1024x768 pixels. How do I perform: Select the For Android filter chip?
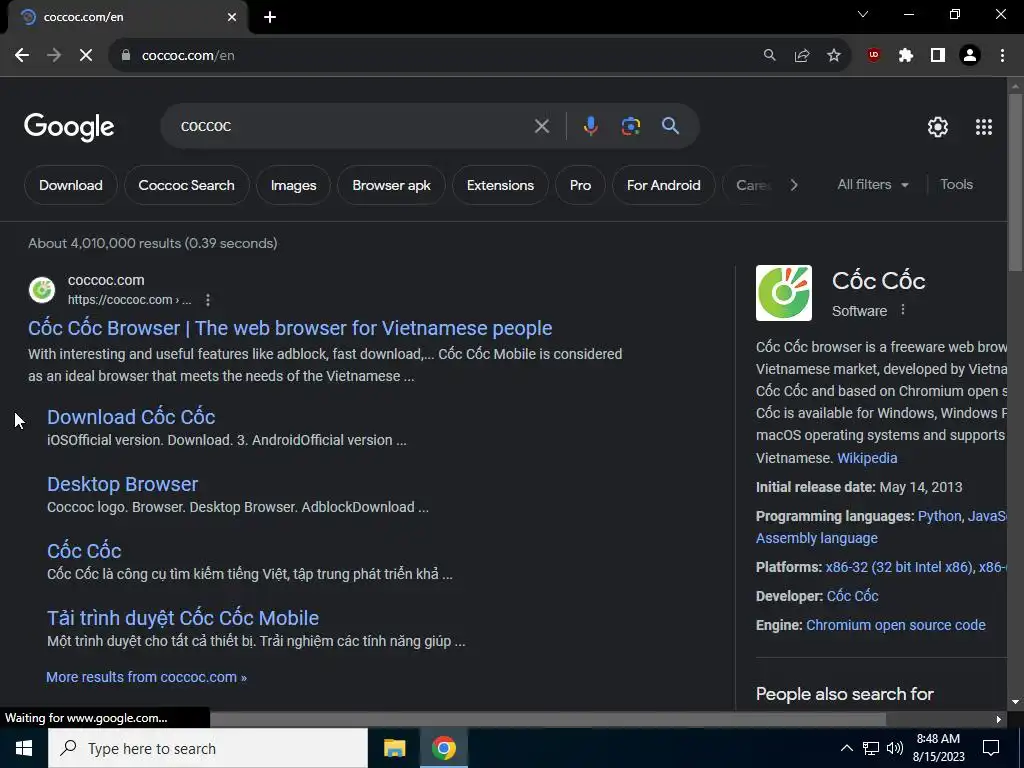tap(664, 185)
